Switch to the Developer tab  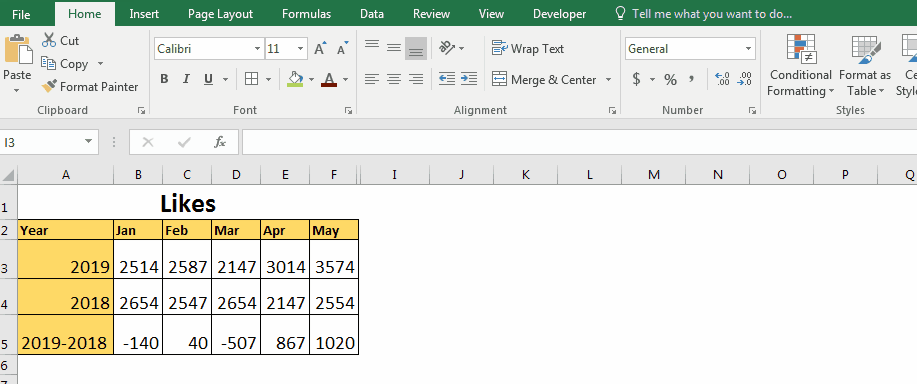(x=560, y=13)
